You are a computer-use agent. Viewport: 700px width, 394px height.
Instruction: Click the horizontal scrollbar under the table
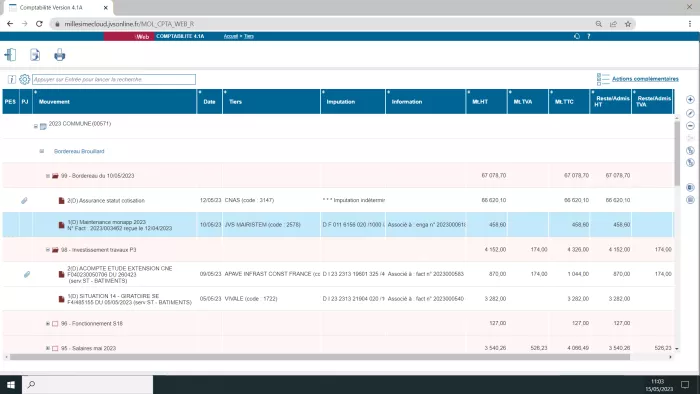click(320, 357)
